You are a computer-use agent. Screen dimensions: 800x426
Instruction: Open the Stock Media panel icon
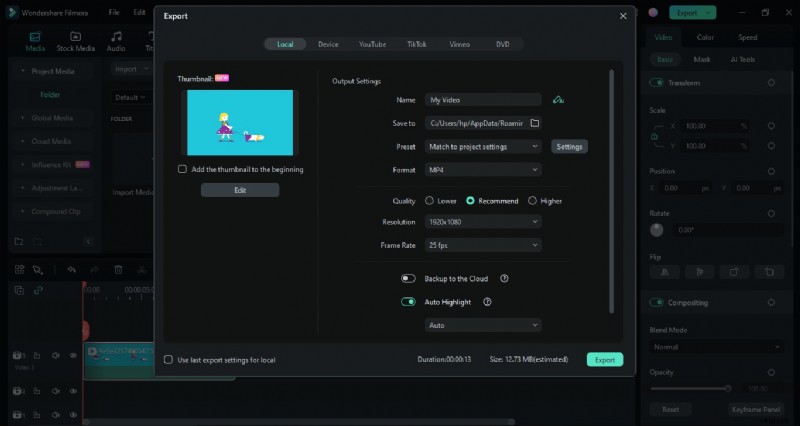76,41
